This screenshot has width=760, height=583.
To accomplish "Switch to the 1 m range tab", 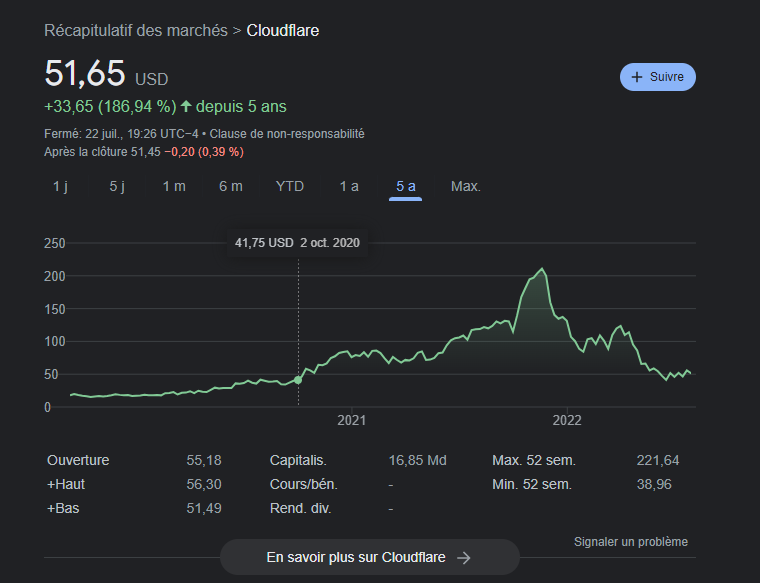I will (x=174, y=186).
